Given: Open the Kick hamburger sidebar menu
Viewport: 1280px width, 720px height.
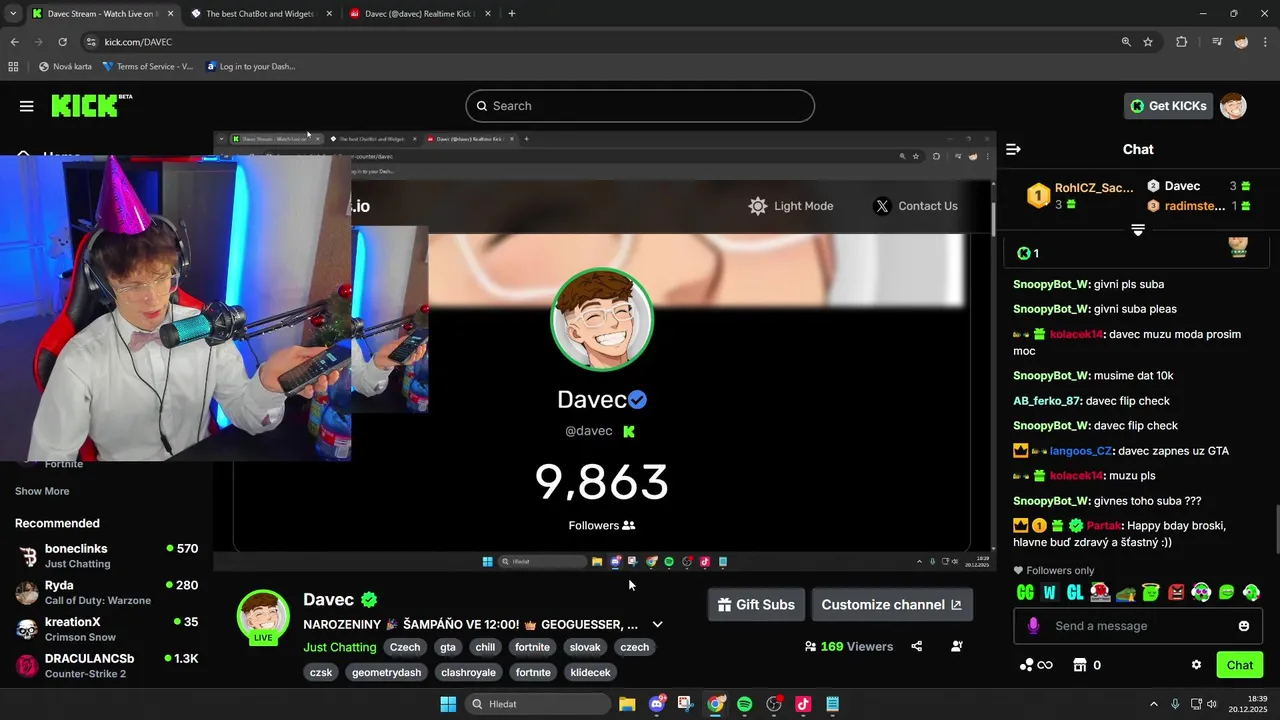Looking at the screenshot, I should [27, 106].
